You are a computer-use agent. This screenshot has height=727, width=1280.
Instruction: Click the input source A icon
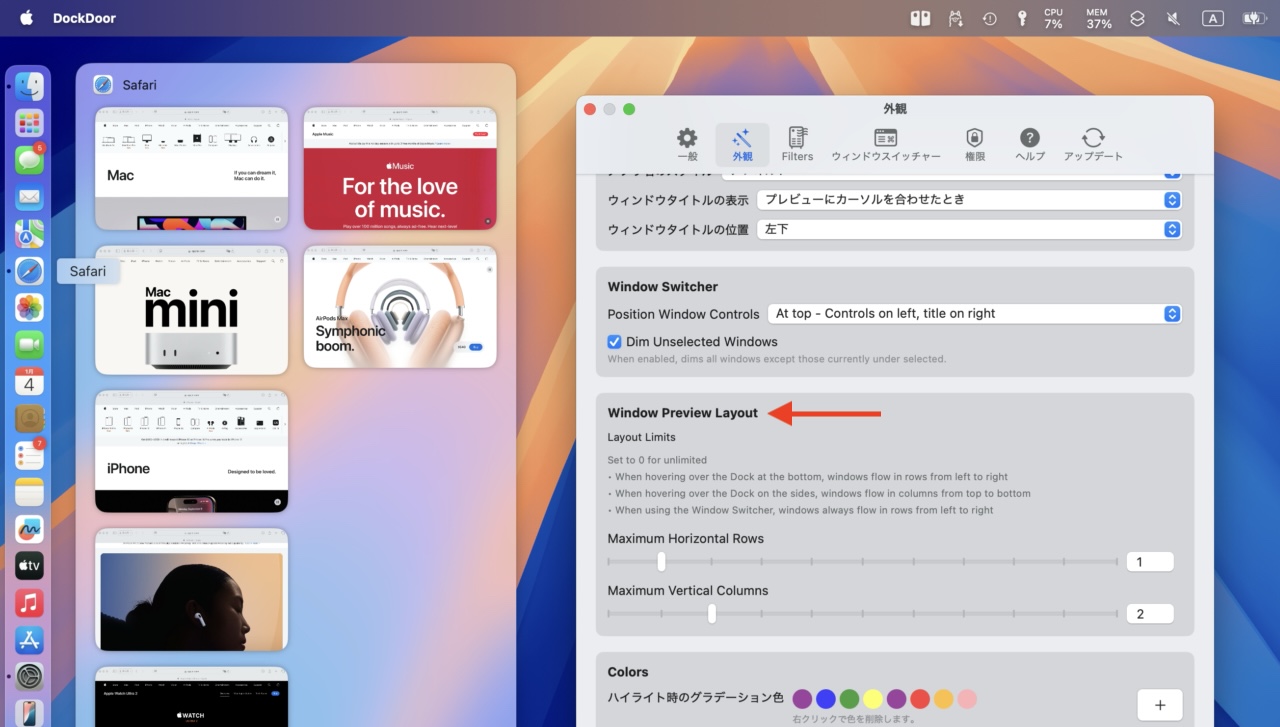click(x=1213, y=18)
